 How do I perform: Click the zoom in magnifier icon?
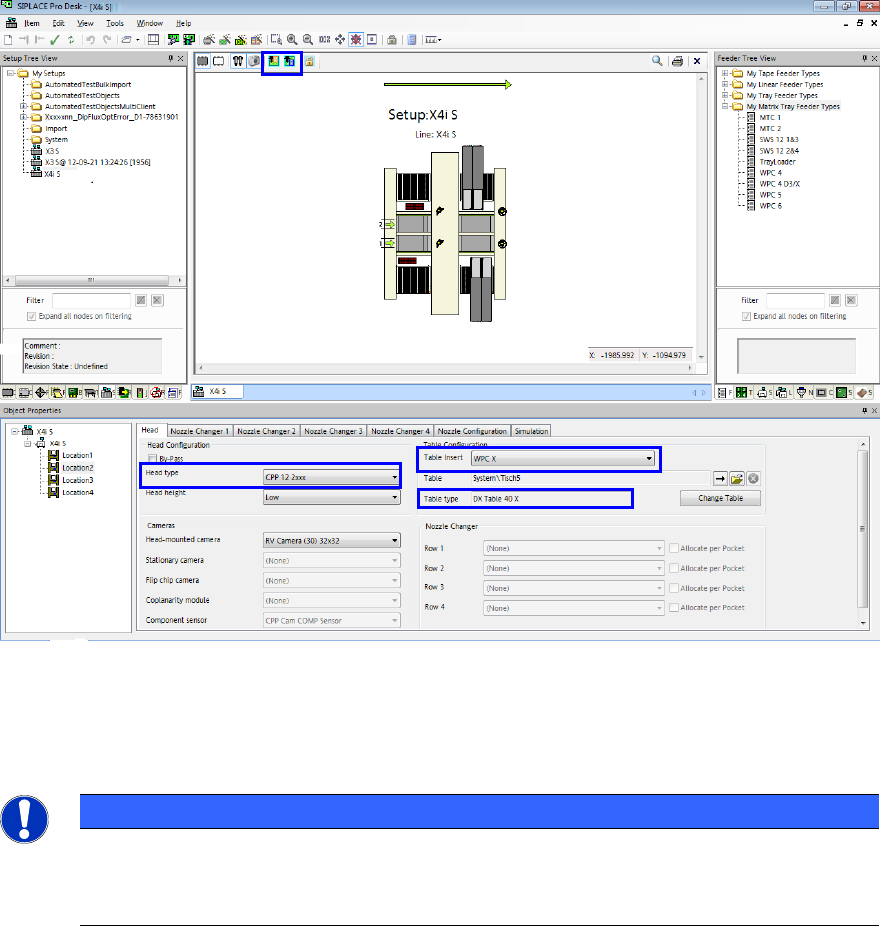click(x=292, y=40)
